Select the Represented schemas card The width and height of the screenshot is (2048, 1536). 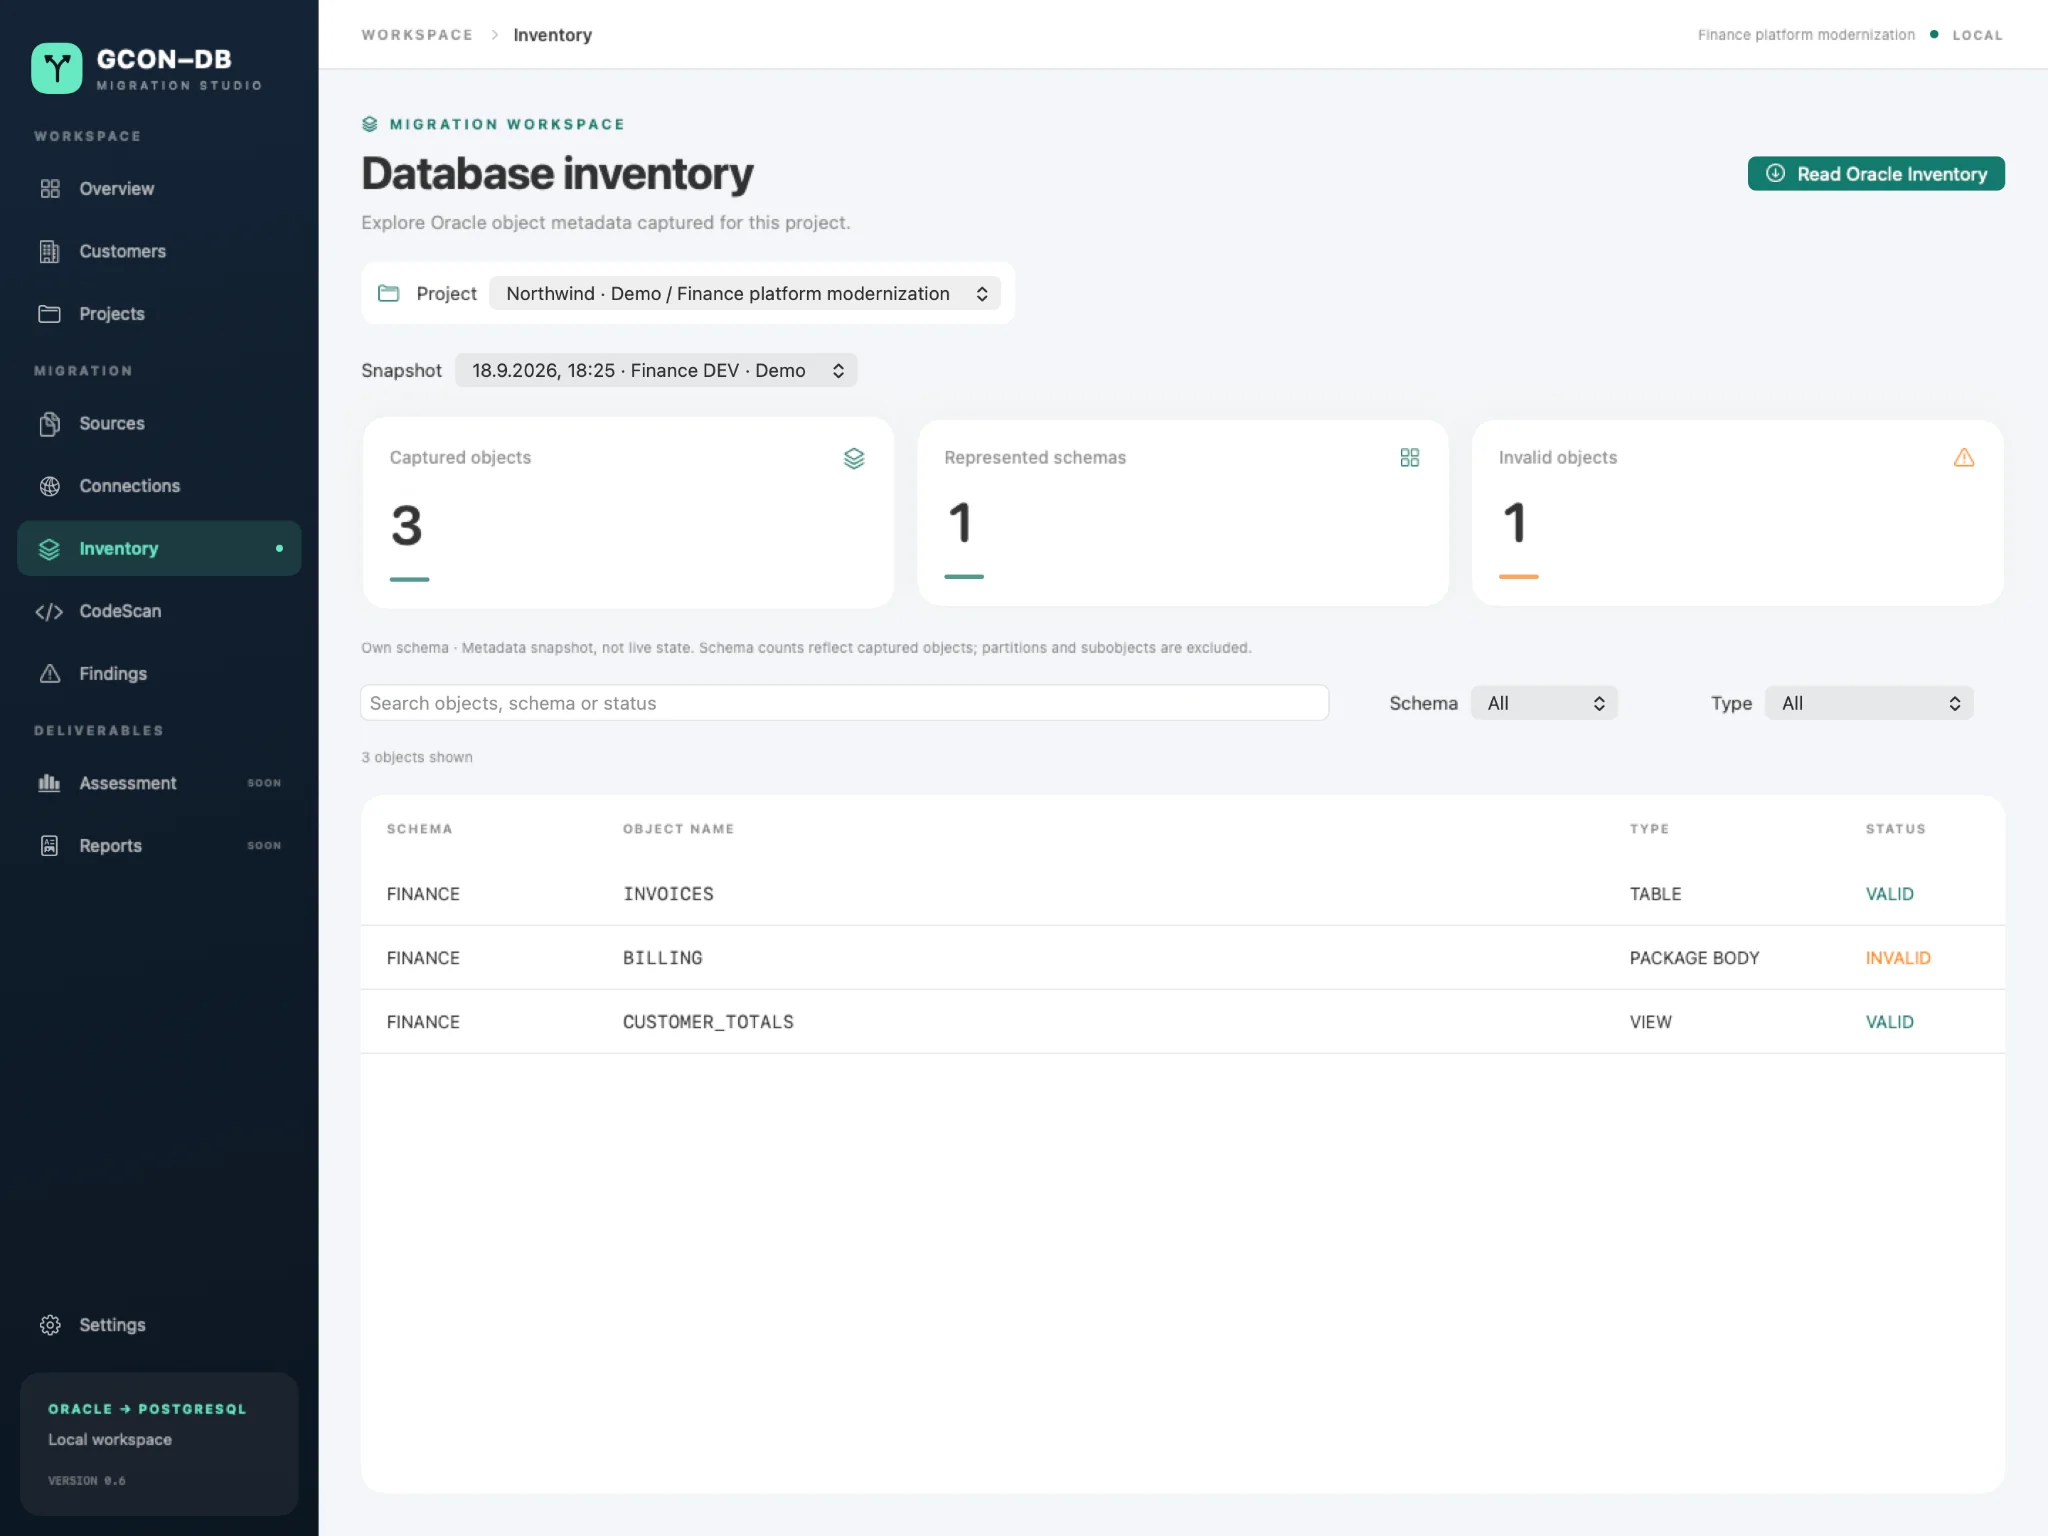tap(1183, 513)
